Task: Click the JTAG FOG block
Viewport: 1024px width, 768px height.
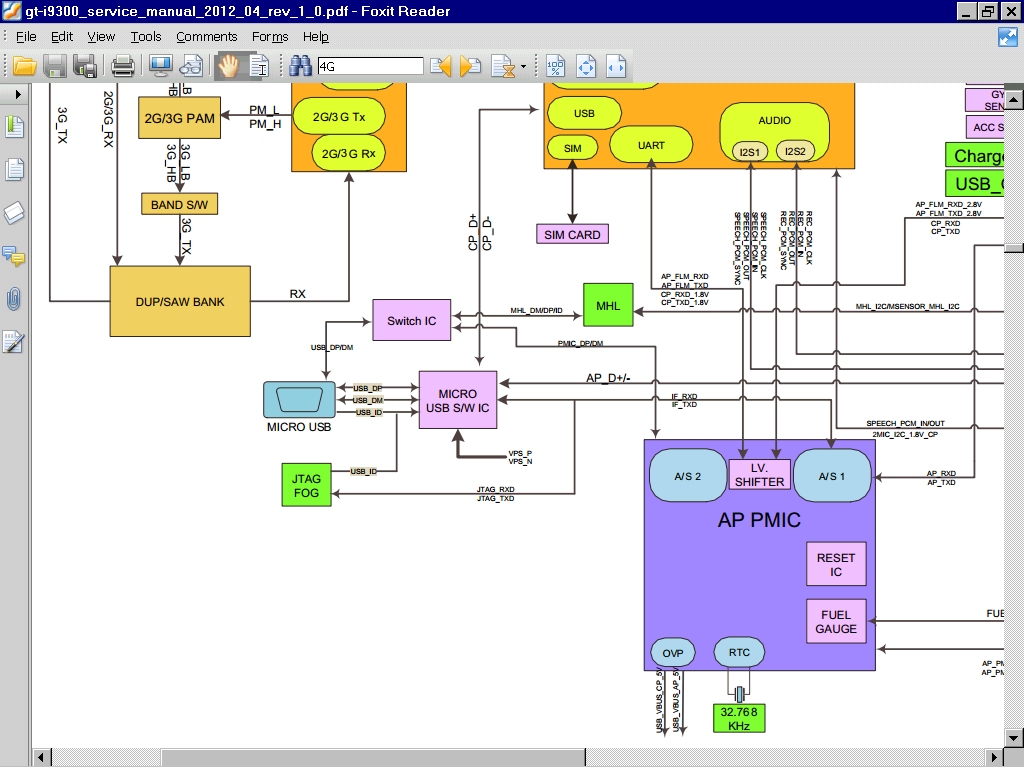Action: pos(306,485)
